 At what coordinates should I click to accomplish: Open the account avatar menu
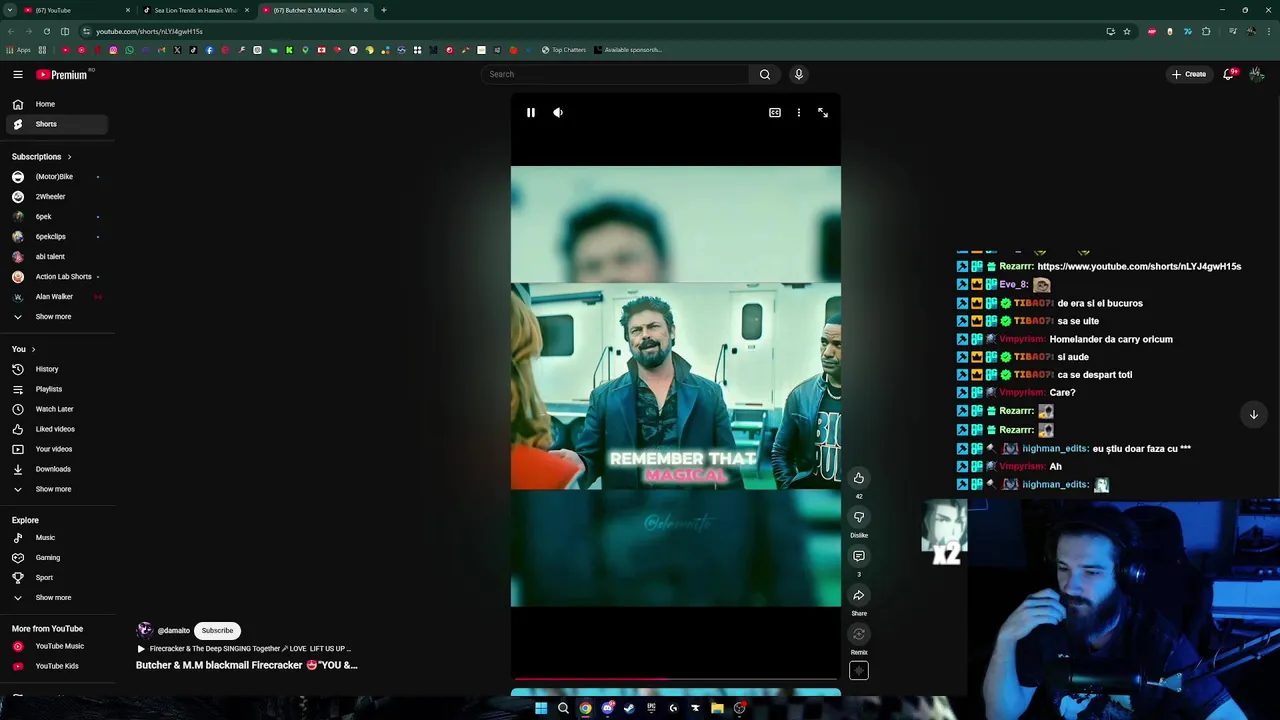coord(1257,74)
